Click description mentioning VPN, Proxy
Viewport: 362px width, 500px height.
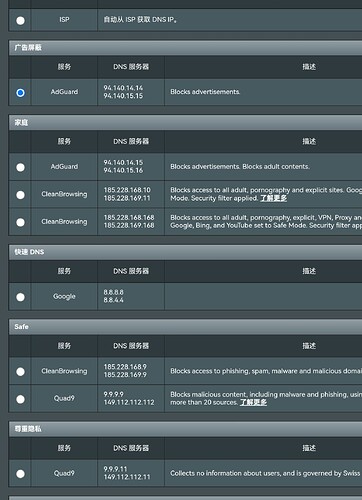point(266,221)
